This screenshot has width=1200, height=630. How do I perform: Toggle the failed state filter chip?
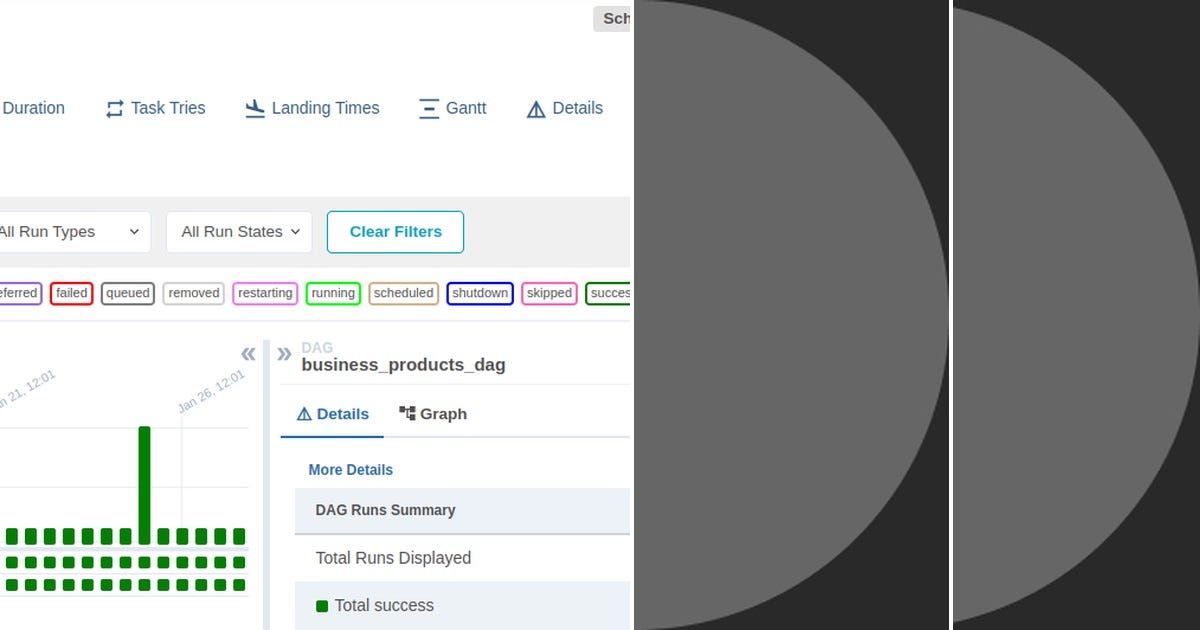[x=71, y=293]
